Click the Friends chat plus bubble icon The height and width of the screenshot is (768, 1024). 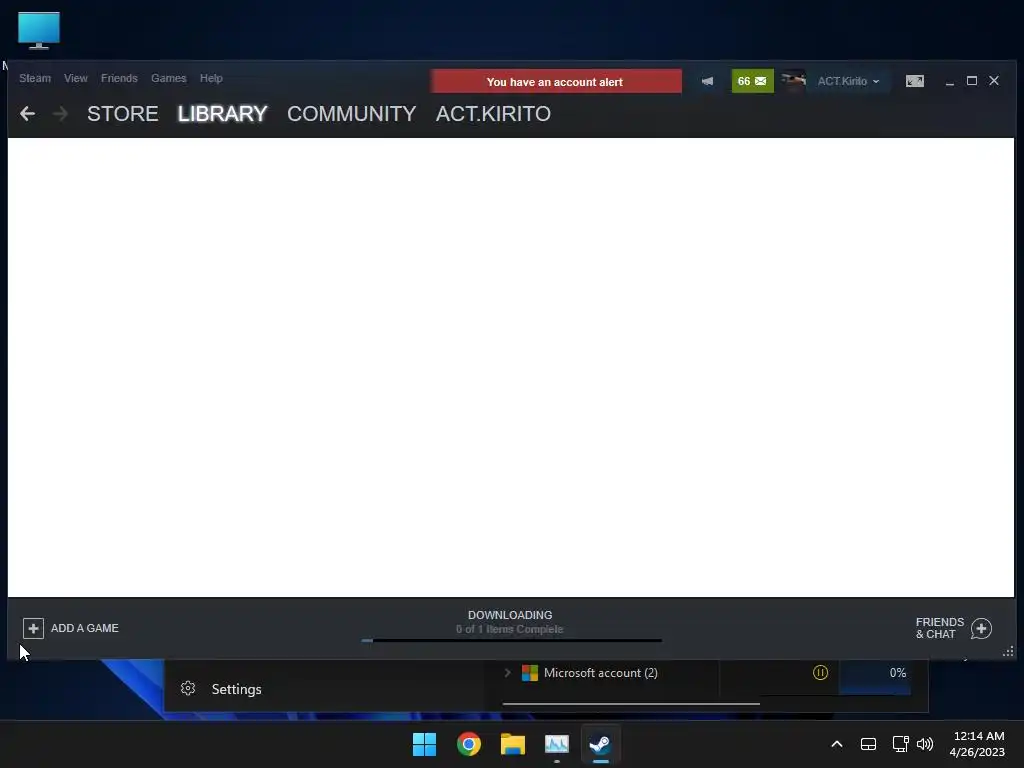click(x=981, y=628)
